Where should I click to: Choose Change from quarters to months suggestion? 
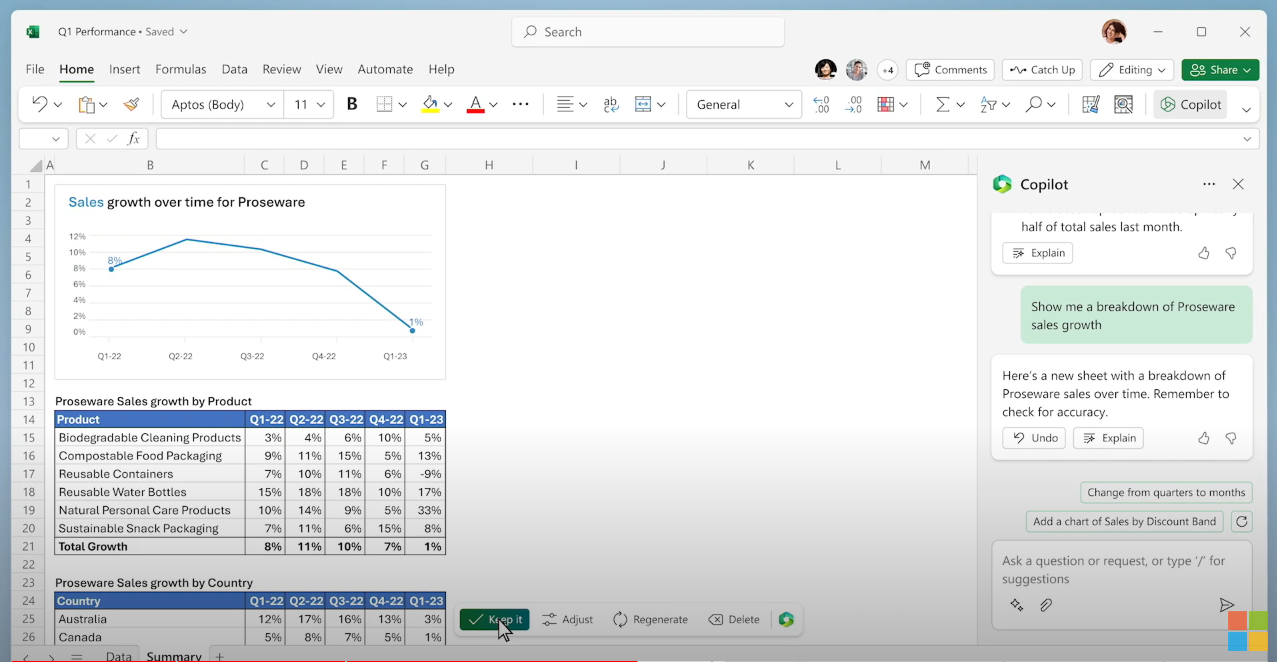(1166, 492)
